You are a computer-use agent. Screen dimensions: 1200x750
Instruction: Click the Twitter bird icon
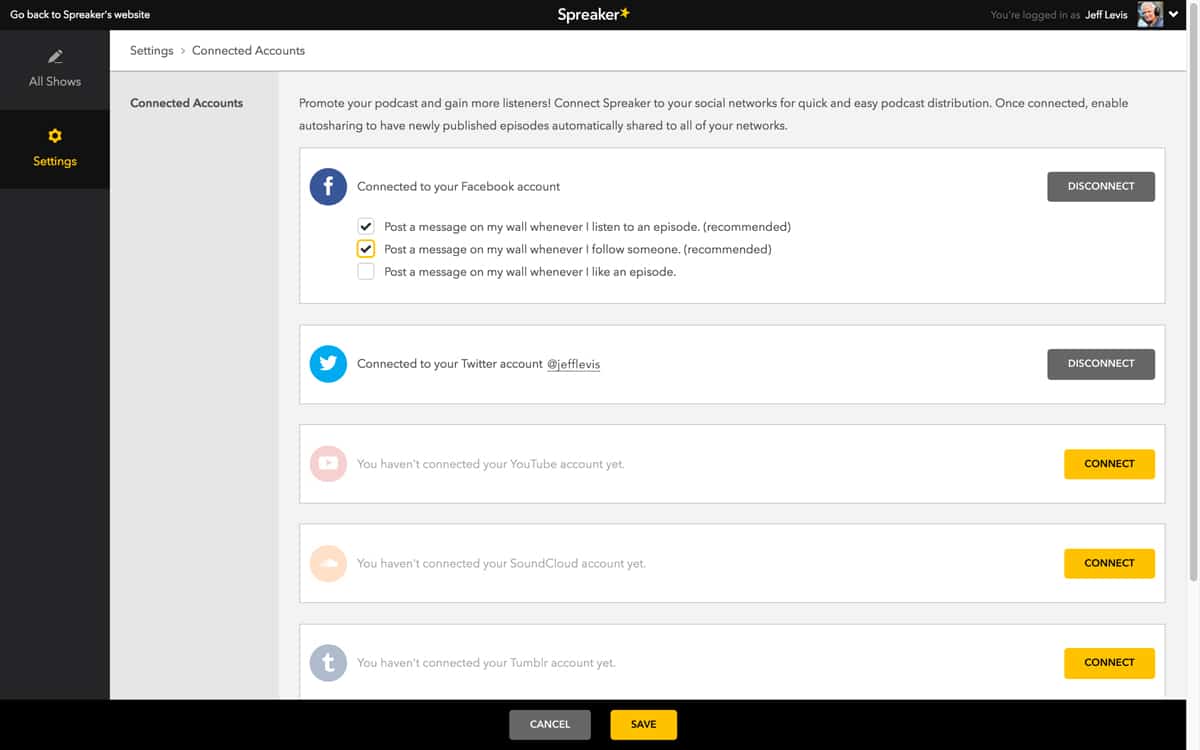(328, 363)
